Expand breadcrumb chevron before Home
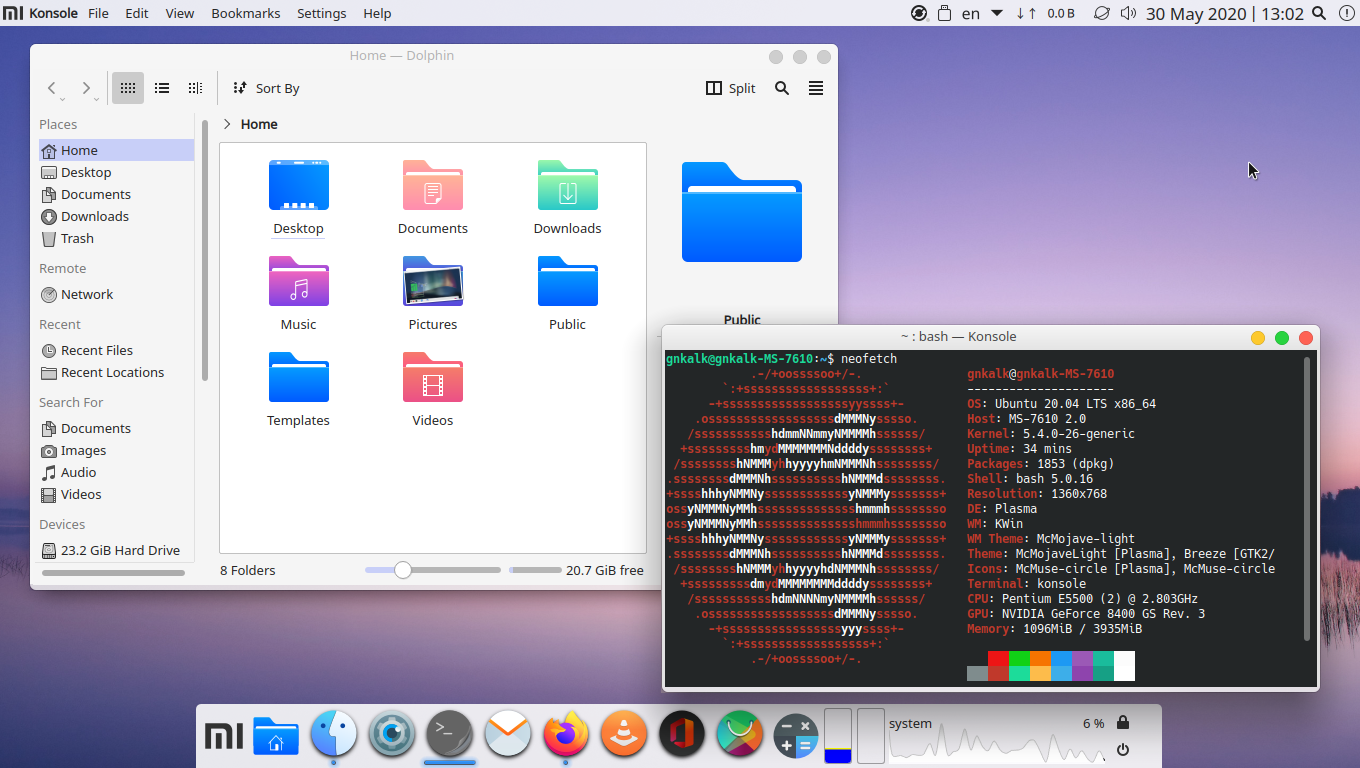Viewport: 1360px width, 768px height. tap(227, 124)
